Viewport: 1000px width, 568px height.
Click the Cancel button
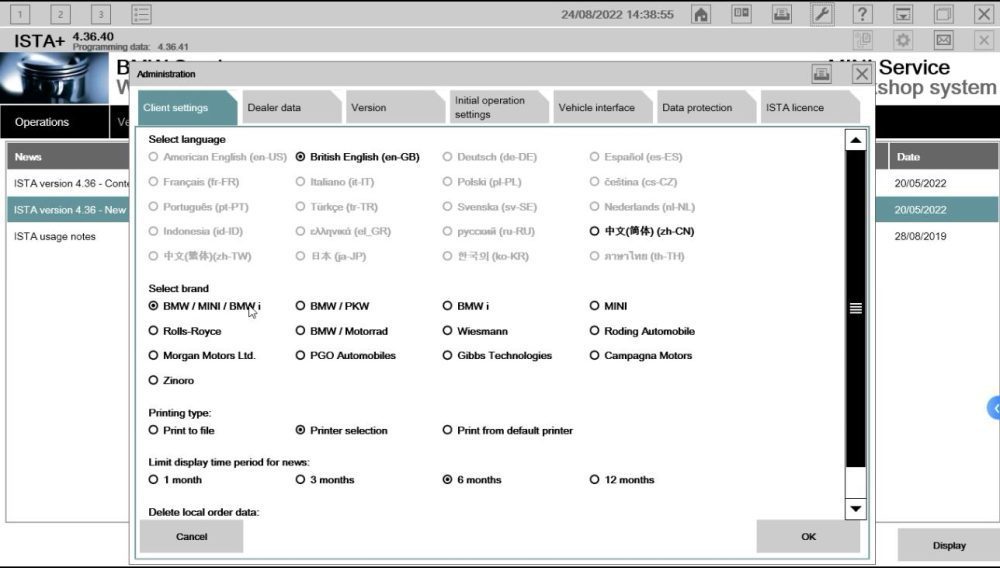click(191, 537)
